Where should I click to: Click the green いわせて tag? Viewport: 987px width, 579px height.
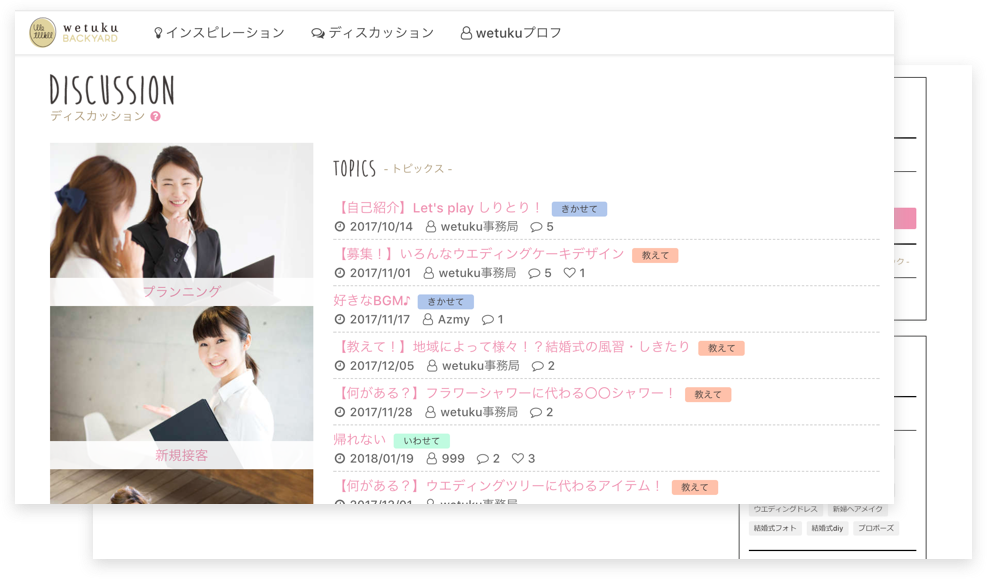point(421,440)
